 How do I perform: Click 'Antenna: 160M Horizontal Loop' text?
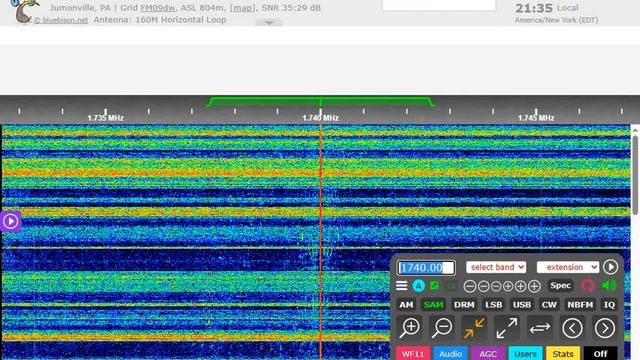tap(160, 20)
